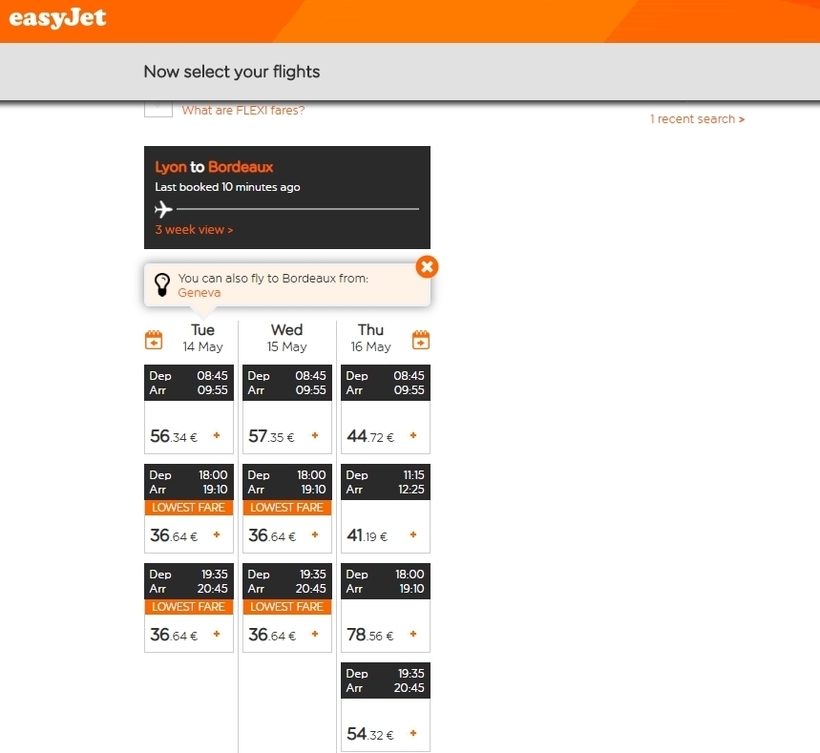This screenshot has width=820, height=753.
Task: Choose Thursday 11:15 flight at 41.19 €
Action: pyautogui.click(x=385, y=508)
